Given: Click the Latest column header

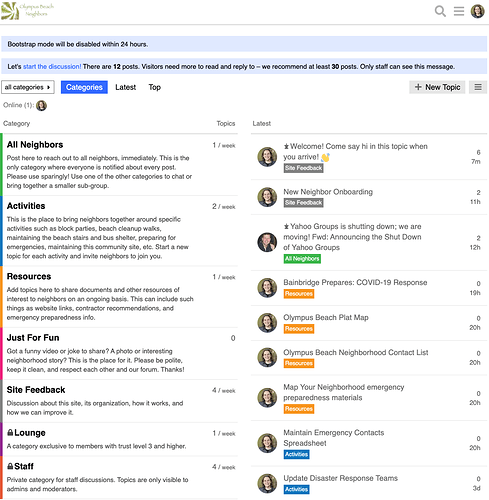Looking at the screenshot, I should tap(262, 123).
